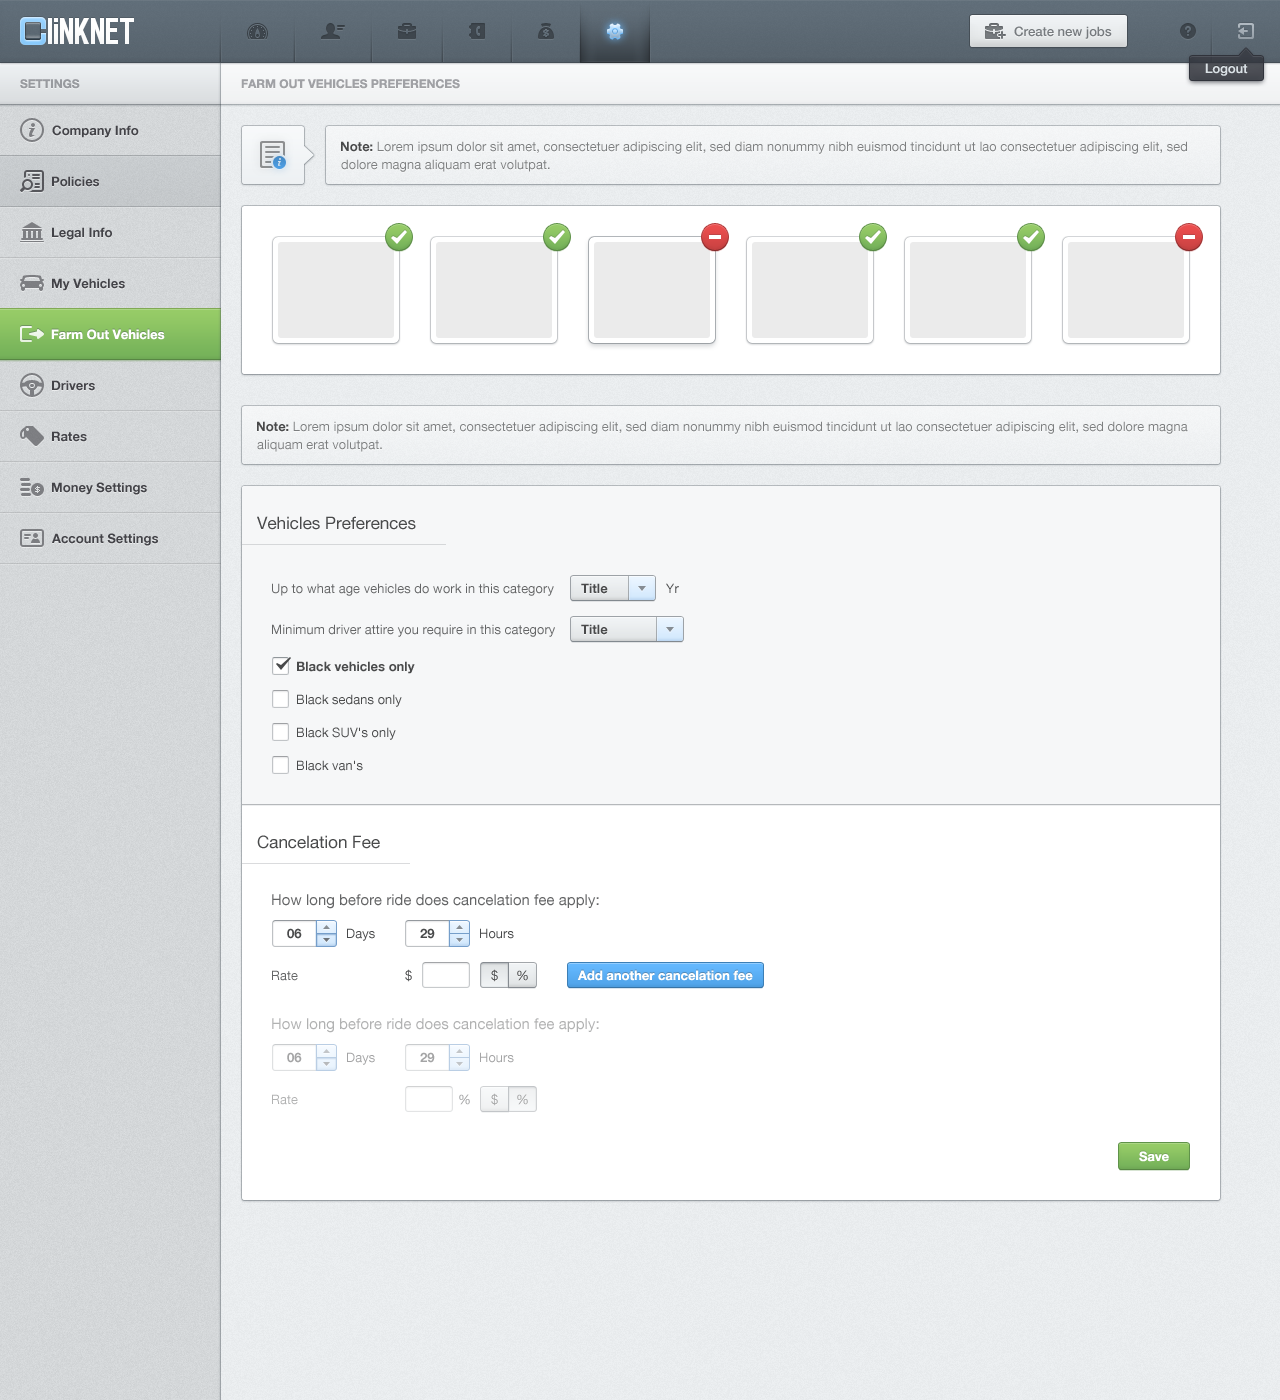Click the second fee's Rate input field

click(429, 1099)
